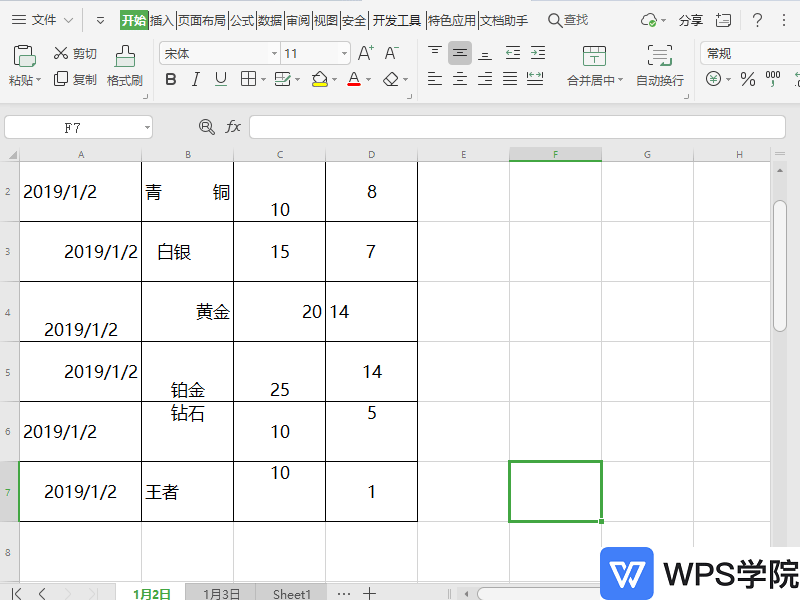The height and width of the screenshot is (600, 800).
Task: Click the Center alignment icon
Action: pyautogui.click(x=458, y=80)
